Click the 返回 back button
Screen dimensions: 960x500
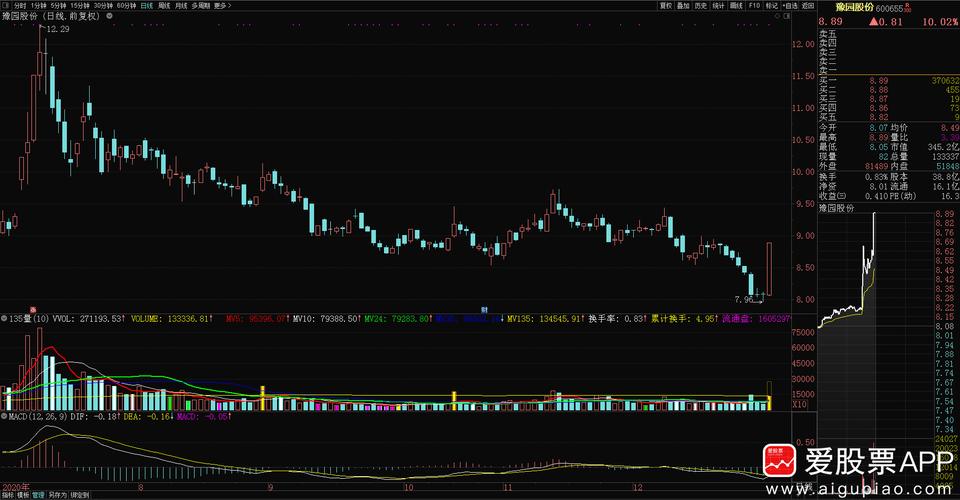808,6
